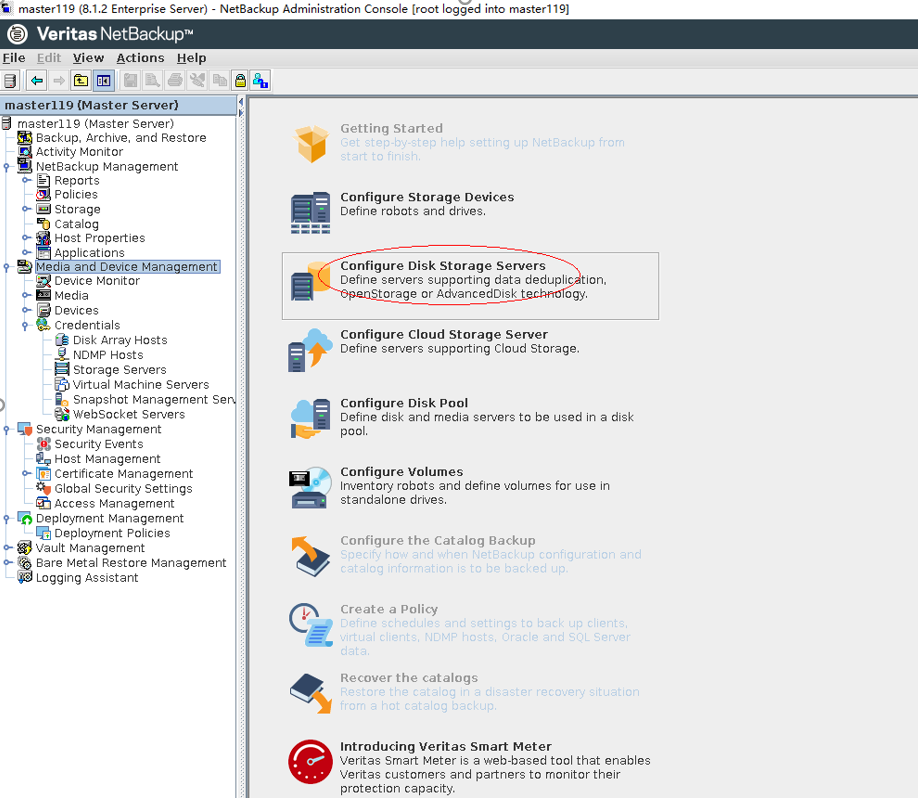Collapse the Credentials tree node
Screen dimensions: 918x798
[x=26, y=325]
